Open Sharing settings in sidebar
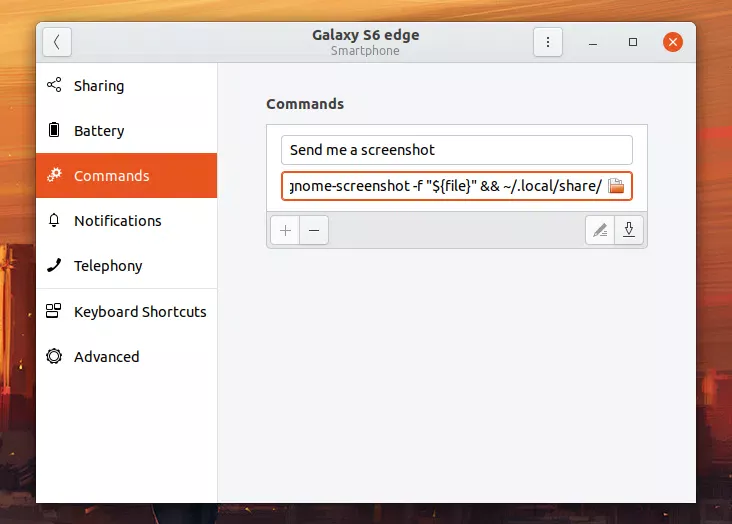The height and width of the screenshot is (524, 732). pos(127,85)
